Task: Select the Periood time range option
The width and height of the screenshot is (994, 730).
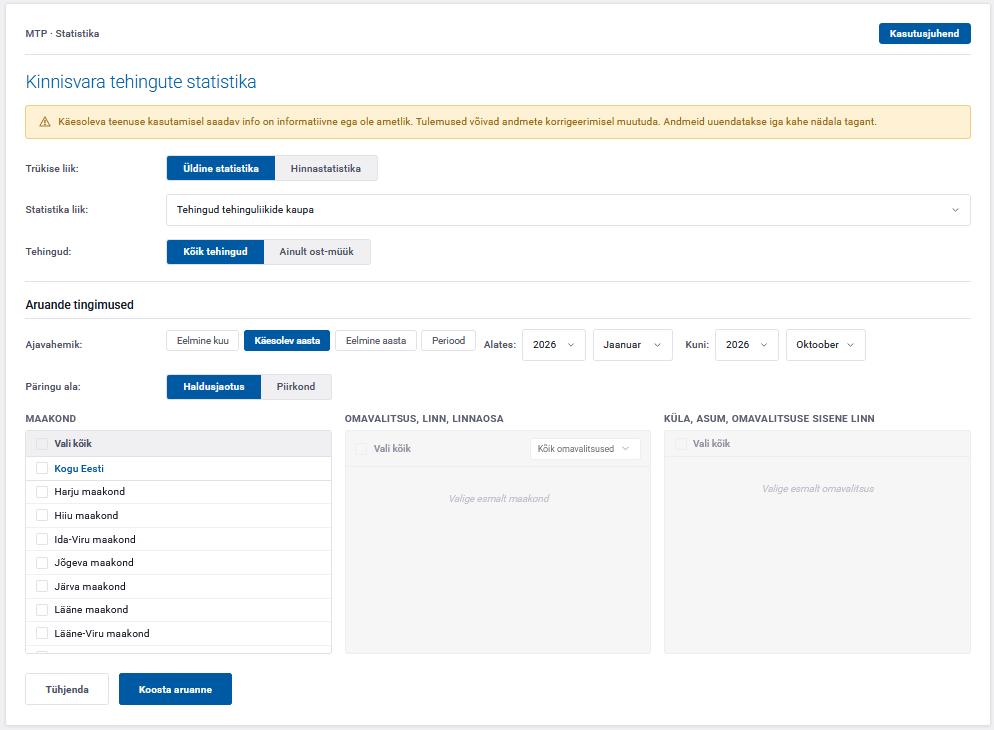Action: point(449,340)
